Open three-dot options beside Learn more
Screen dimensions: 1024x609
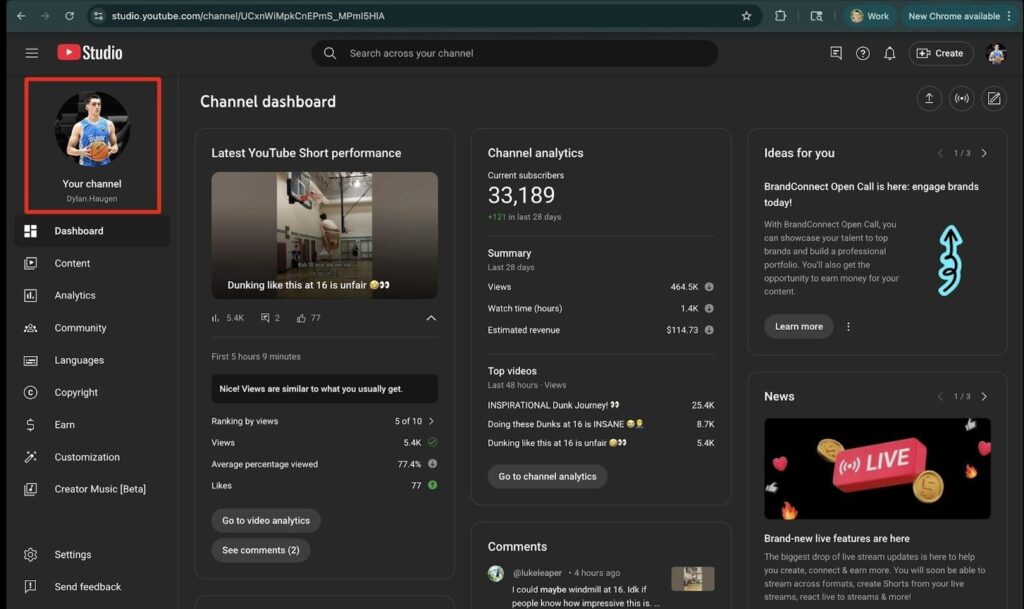coord(848,326)
